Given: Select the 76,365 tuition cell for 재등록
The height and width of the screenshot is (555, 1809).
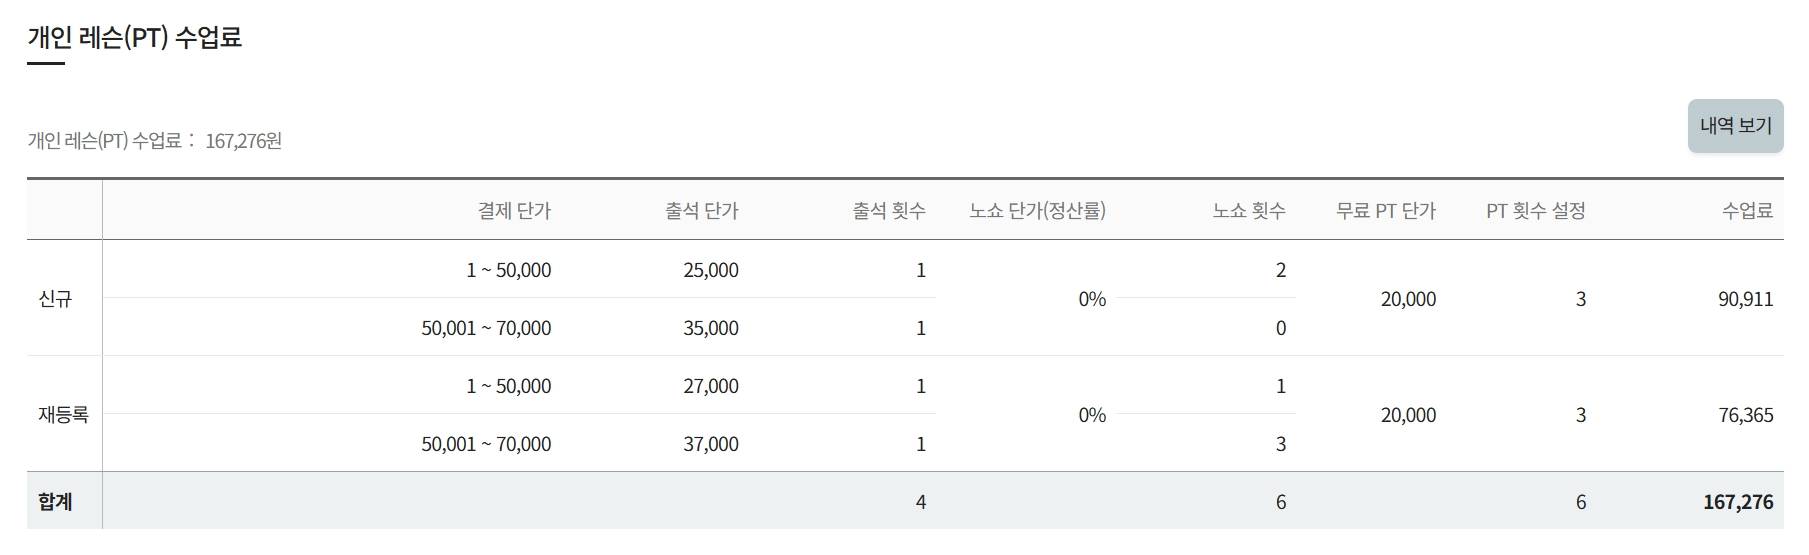Looking at the screenshot, I should pos(1745,415).
